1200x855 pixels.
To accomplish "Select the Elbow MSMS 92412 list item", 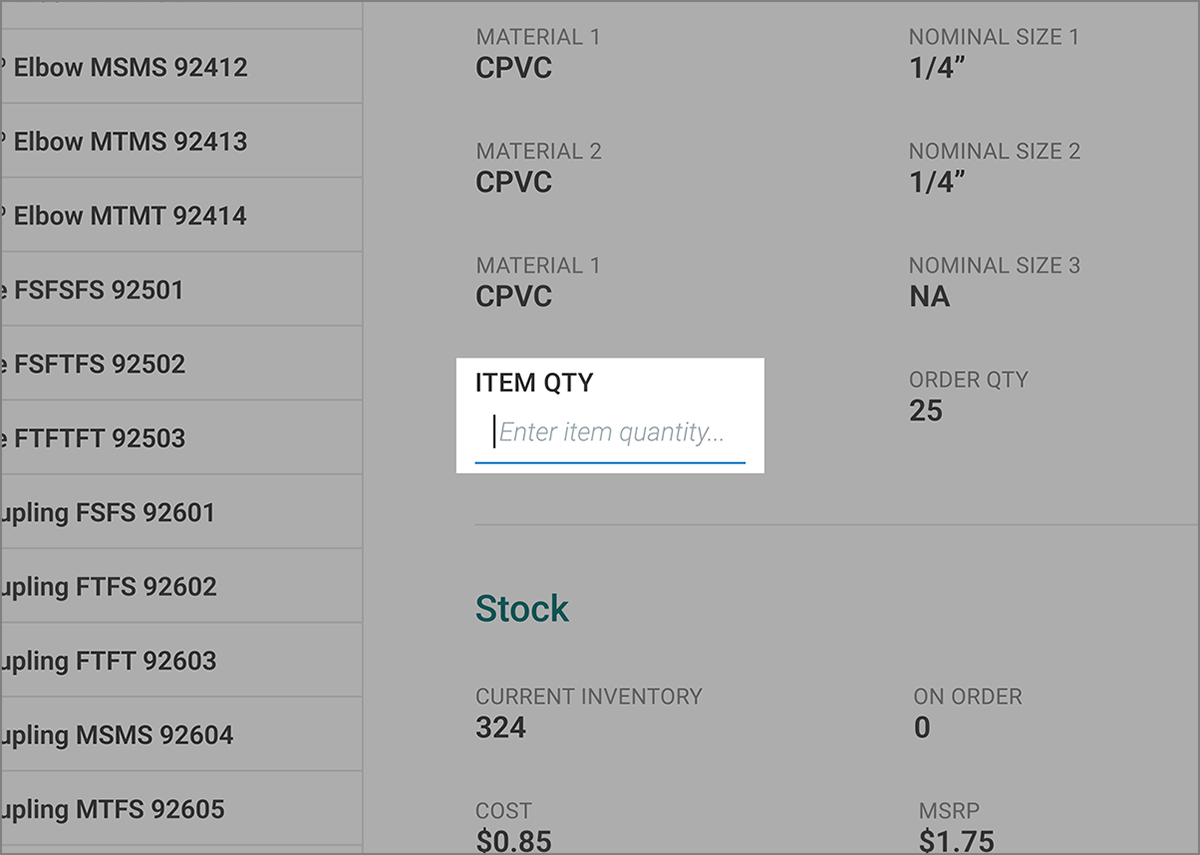I will [x=181, y=67].
